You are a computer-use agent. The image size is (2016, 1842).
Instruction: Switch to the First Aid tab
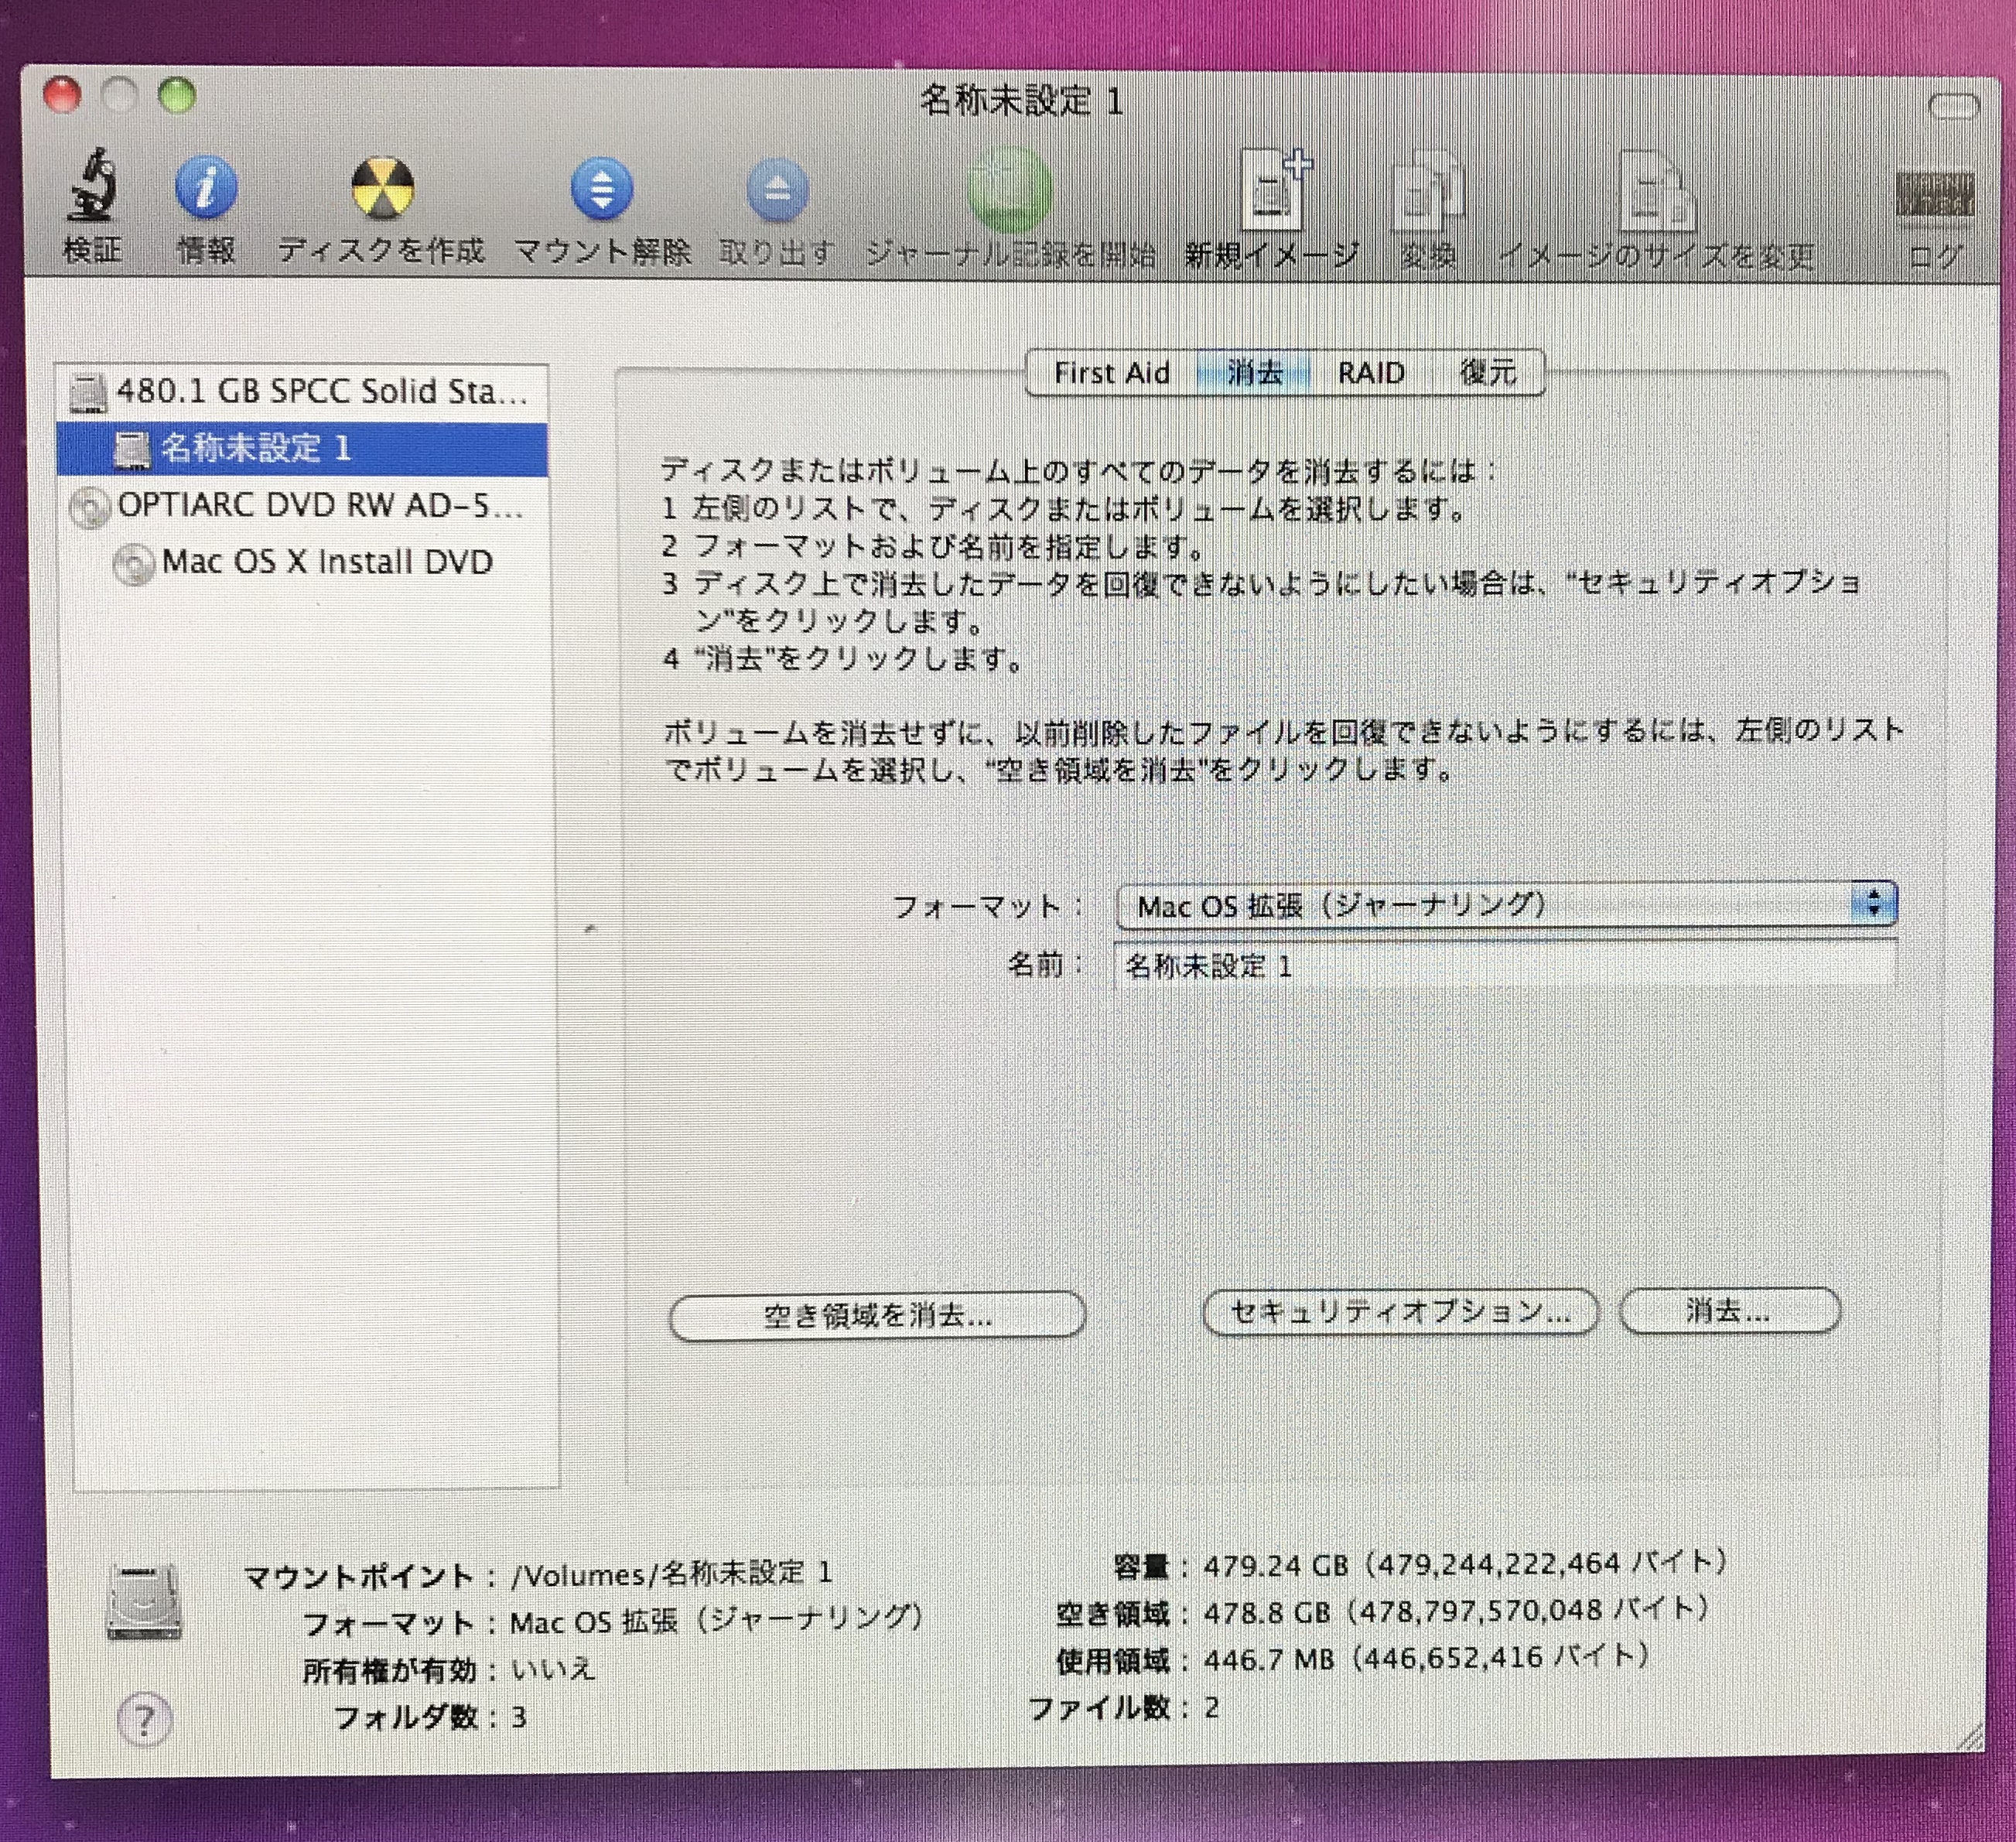click(1111, 373)
